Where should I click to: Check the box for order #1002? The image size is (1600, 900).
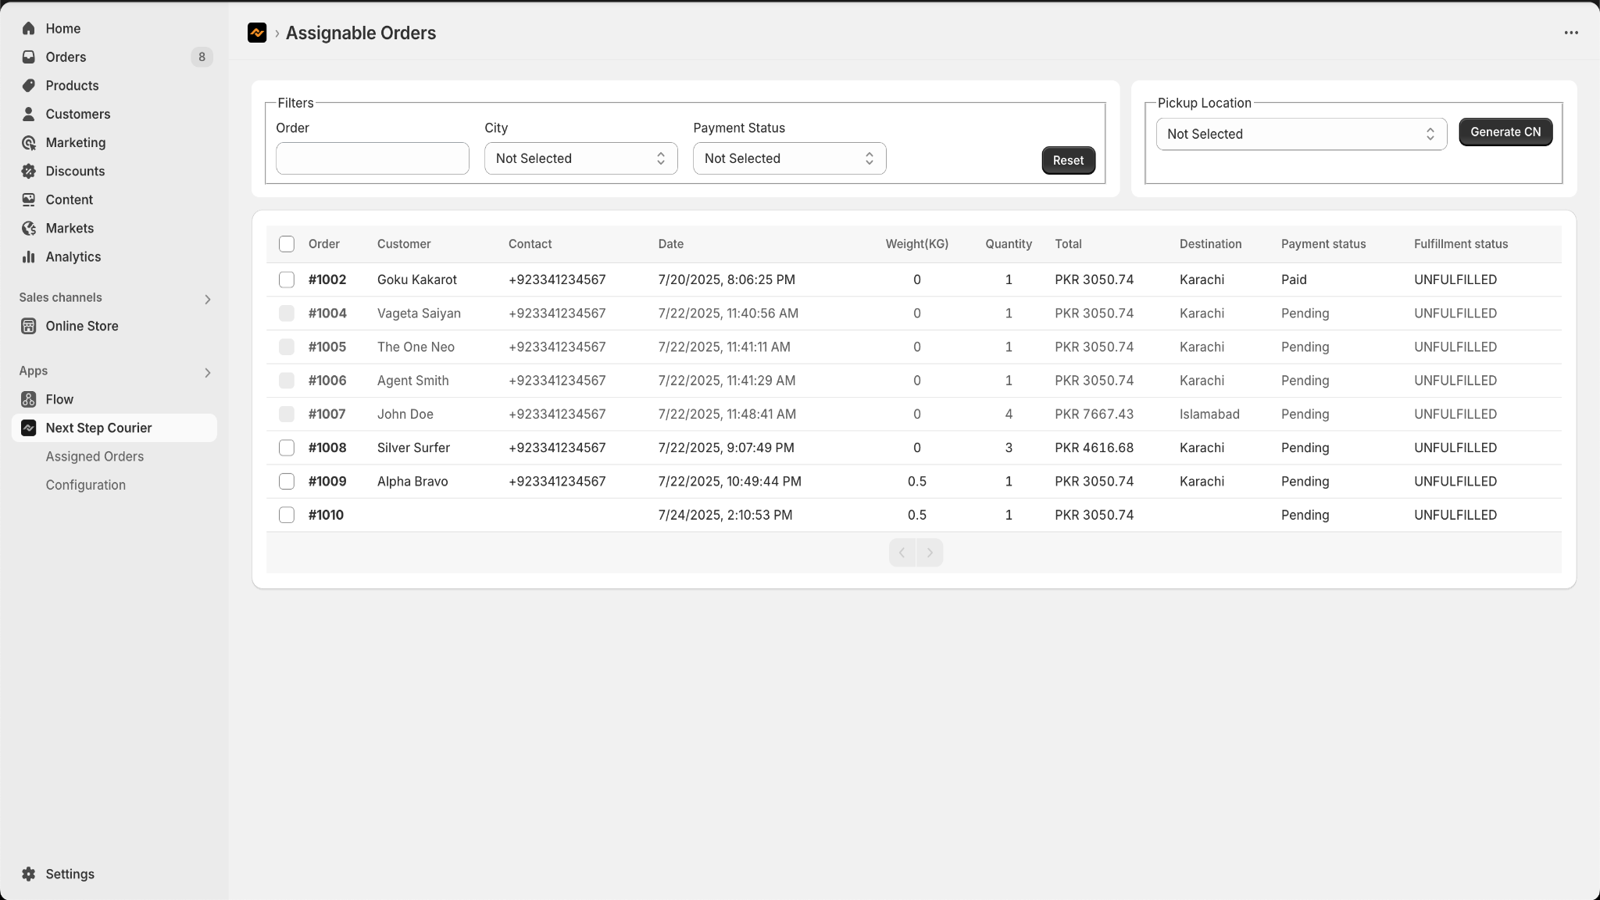(x=286, y=280)
